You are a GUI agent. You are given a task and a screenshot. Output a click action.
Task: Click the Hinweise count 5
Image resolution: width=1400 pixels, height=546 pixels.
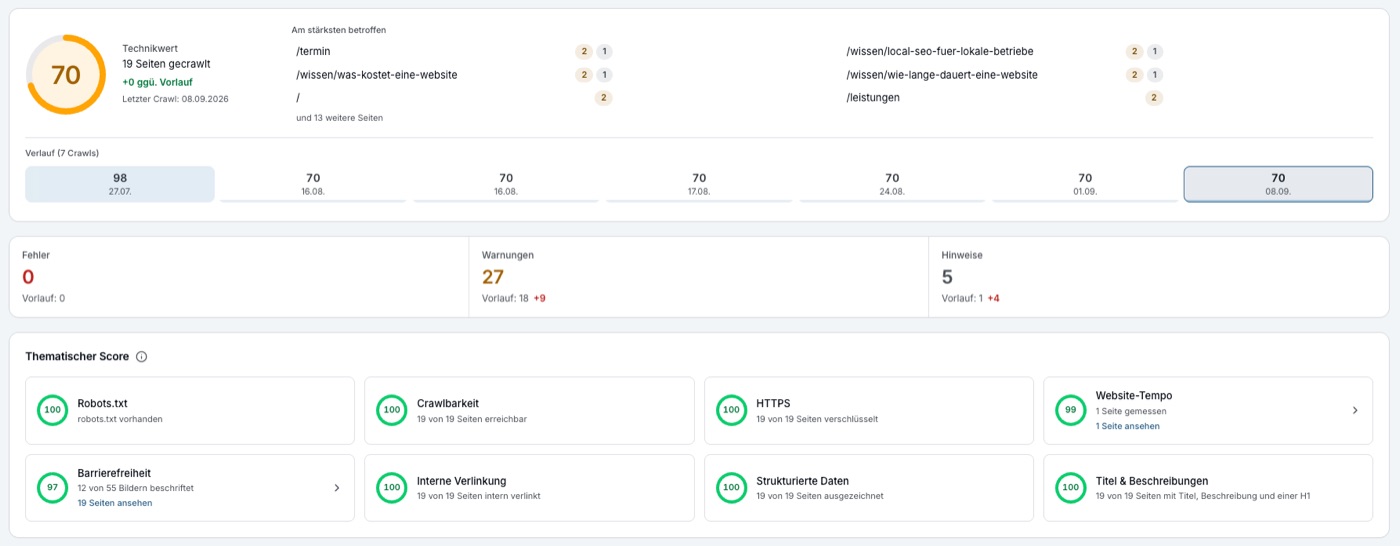click(948, 277)
